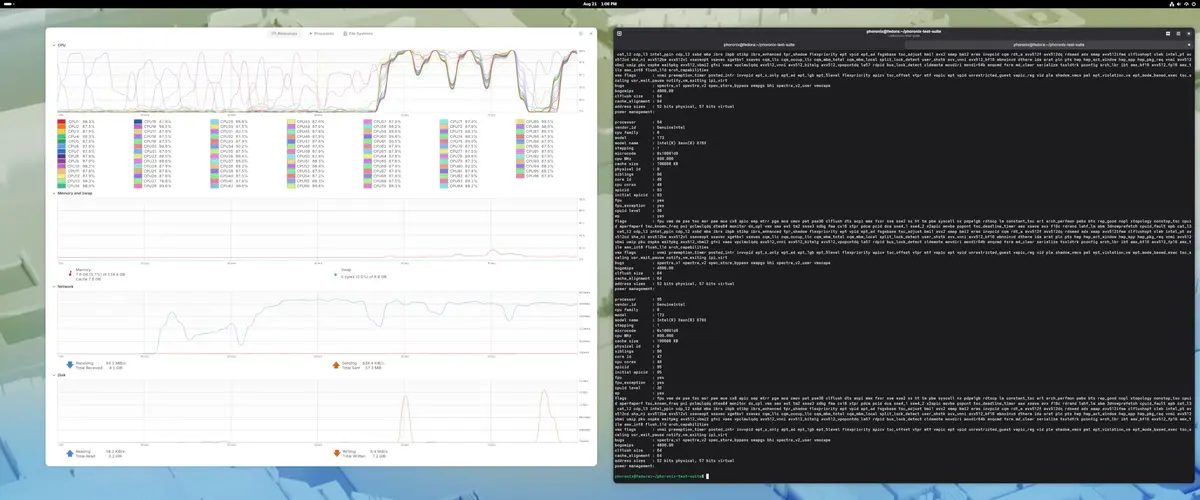Click the terminal command prompt line

662,476
